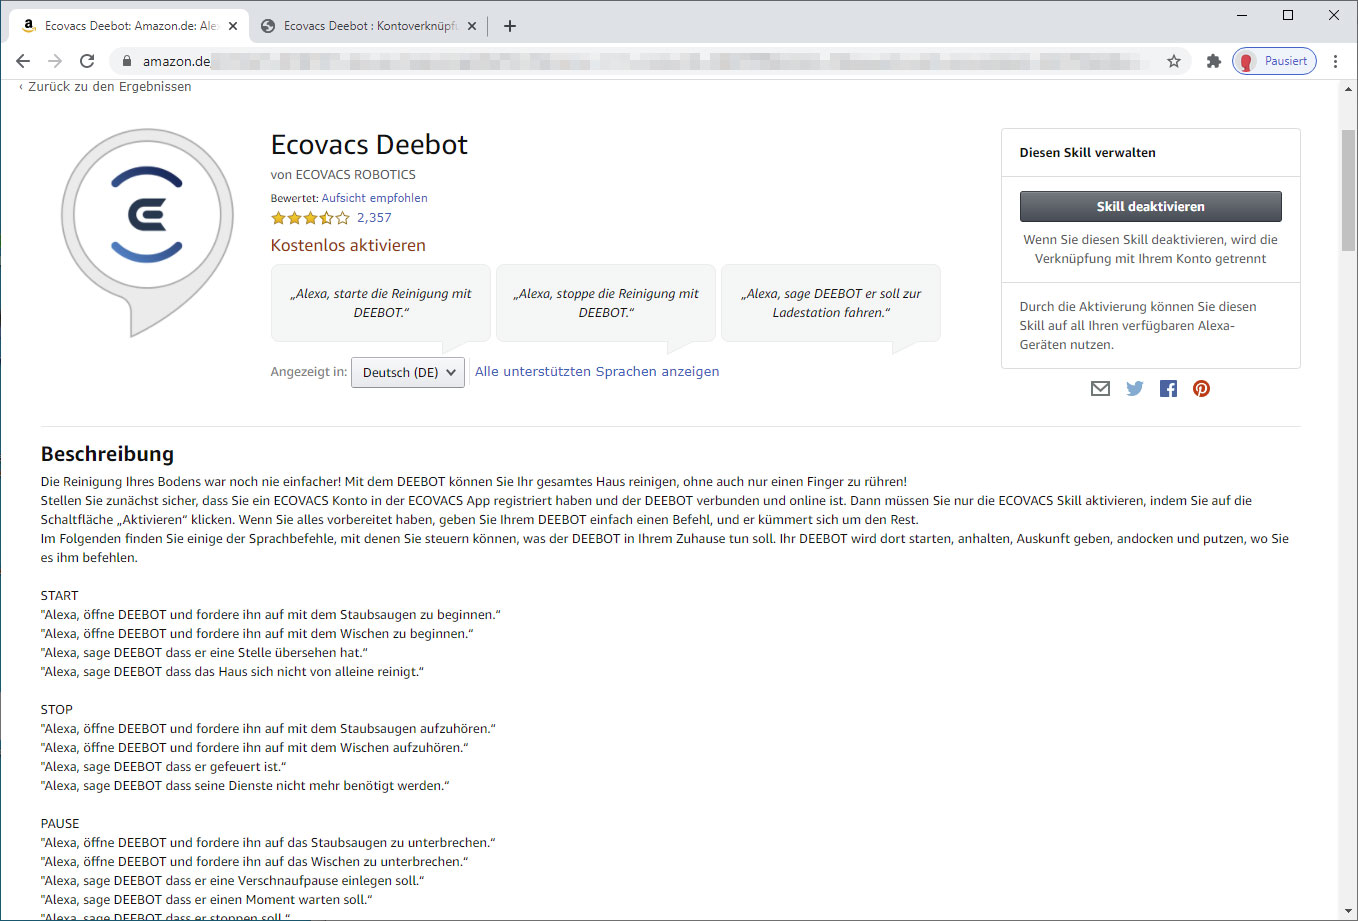Share the skill on Pinterest

1202,389
